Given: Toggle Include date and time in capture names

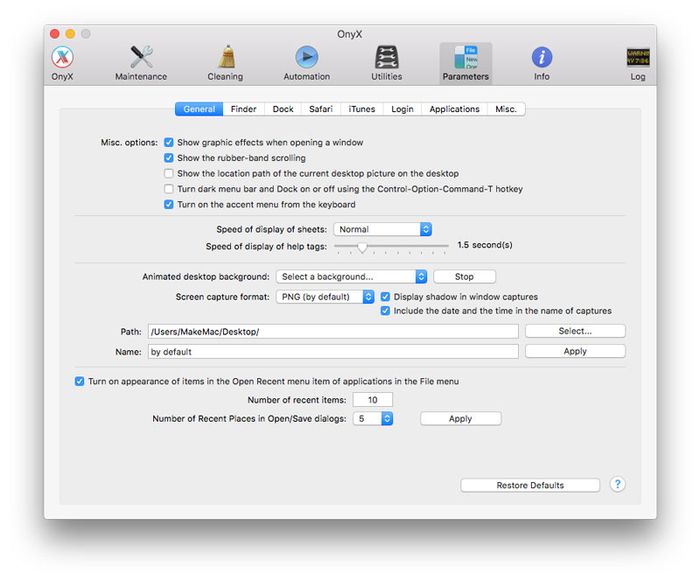Looking at the screenshot, I should tap(385, 311).
